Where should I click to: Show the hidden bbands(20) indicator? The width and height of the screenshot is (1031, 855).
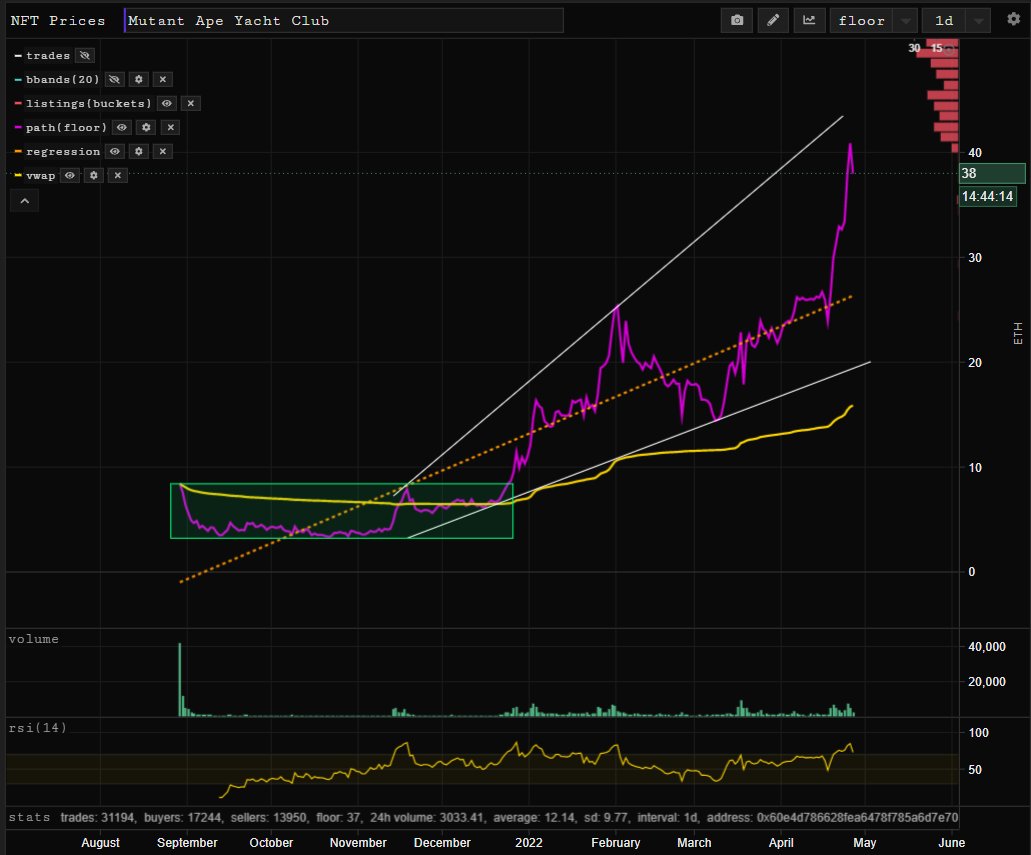pyautogui.click(x=114, y=80)
